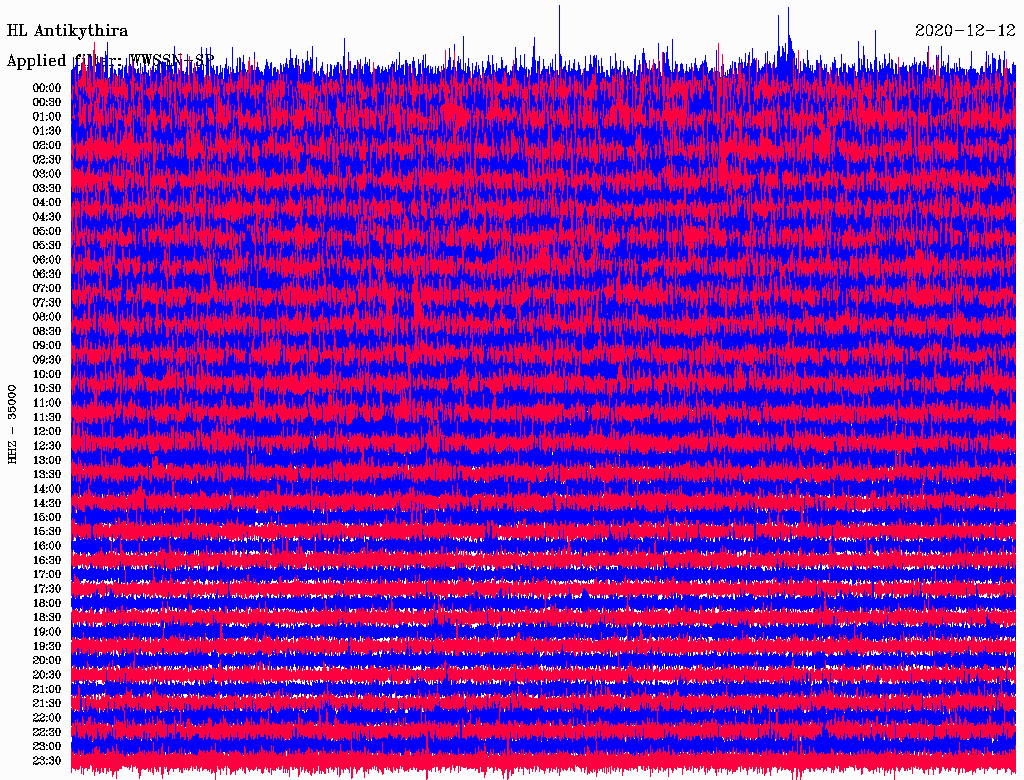This screenshot has width=1024, height=780.
Task: Click the 07:30 time label
Action: tap(47, 303)
